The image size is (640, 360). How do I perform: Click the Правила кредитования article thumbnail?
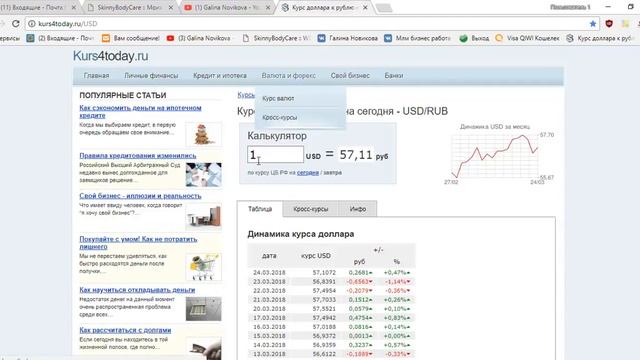[204, 174]
